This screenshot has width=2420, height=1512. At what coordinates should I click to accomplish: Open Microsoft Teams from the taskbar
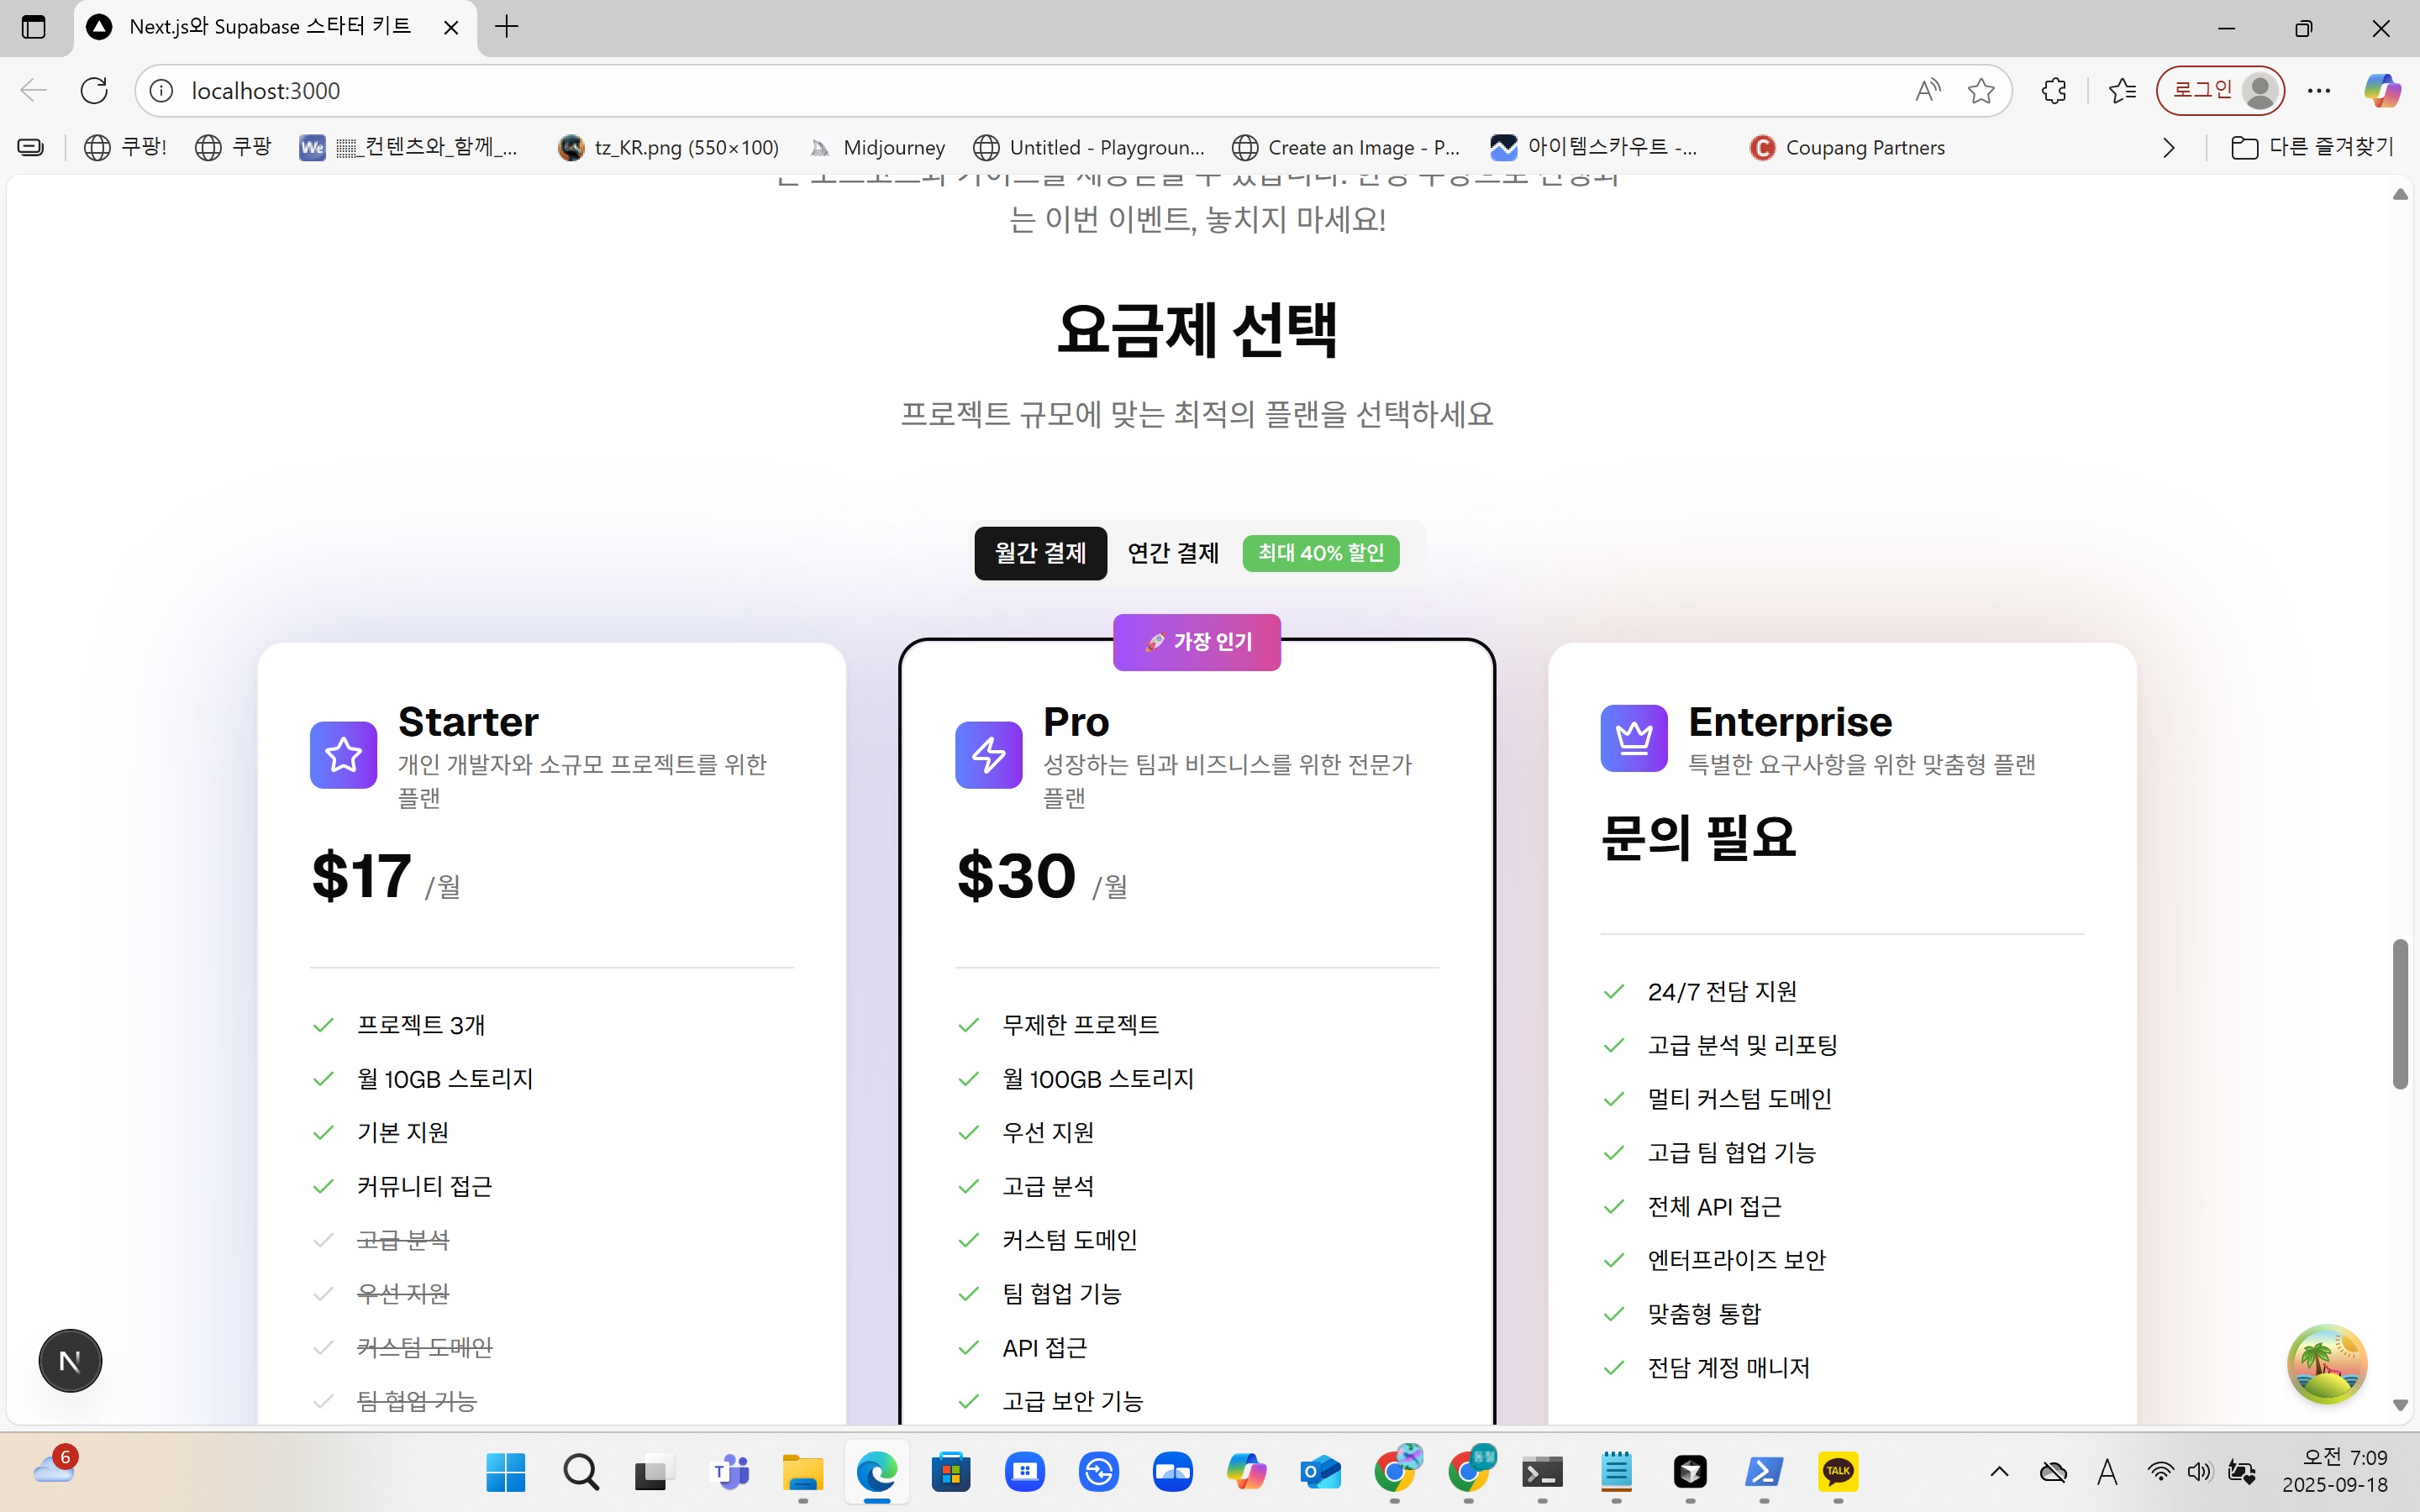pos(730,1472)
